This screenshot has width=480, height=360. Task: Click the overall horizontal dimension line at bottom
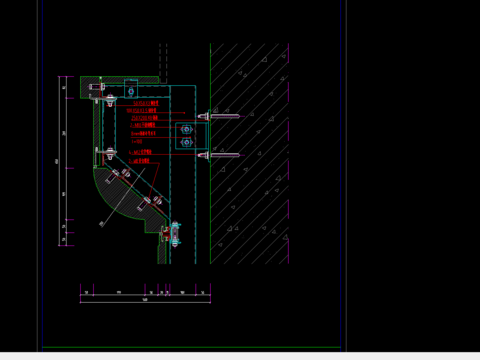click(145, 302)
